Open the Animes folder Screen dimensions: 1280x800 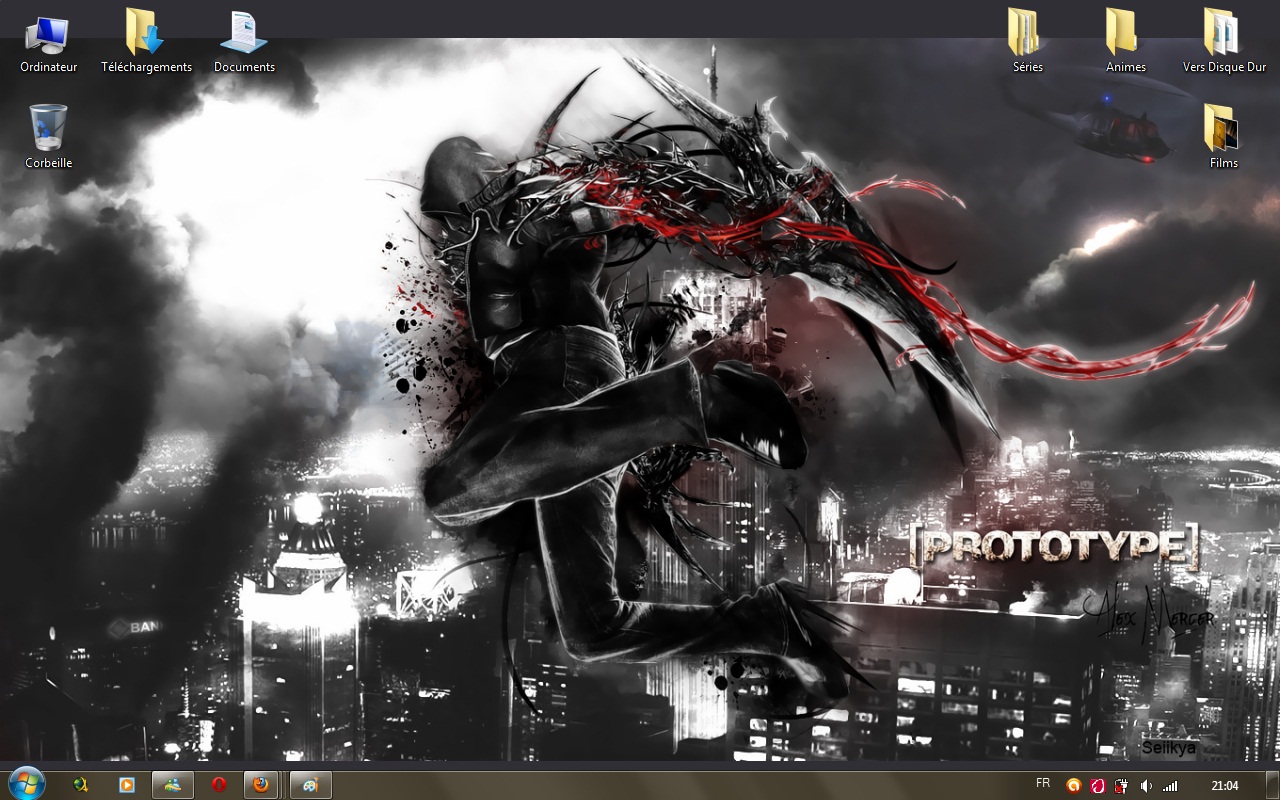coord(1125,36)
